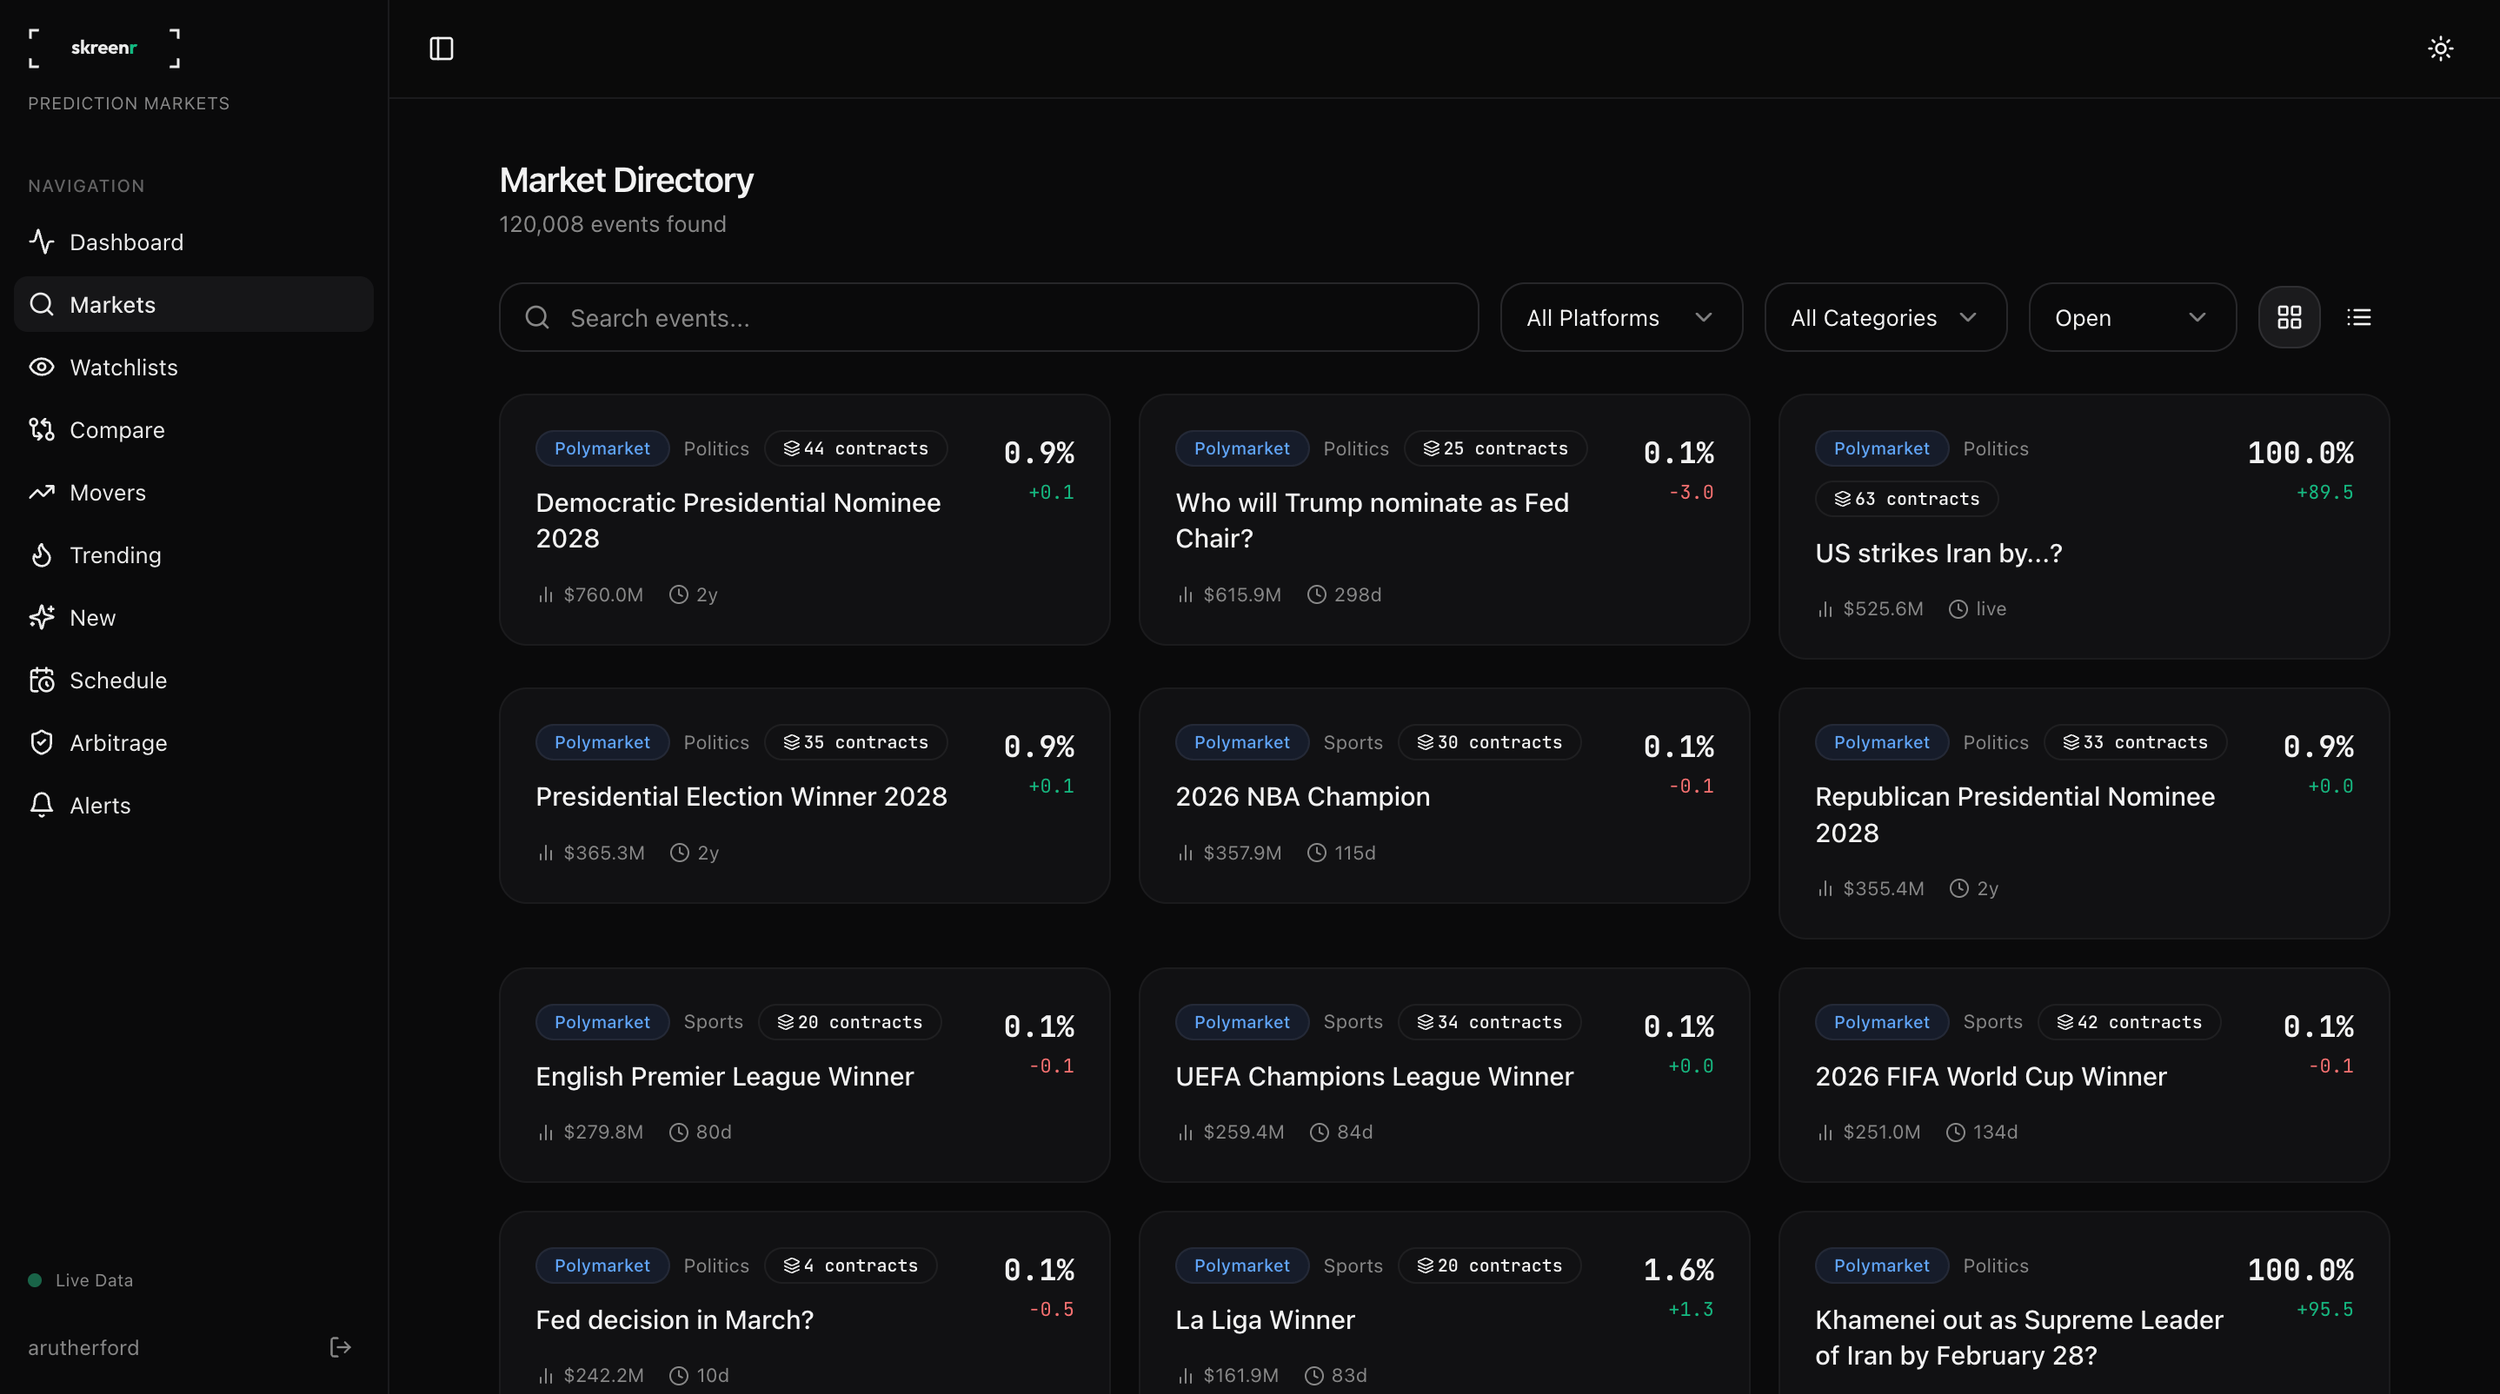Switch theme with the sun icon
This screenshot has width=2500, height=1394.
pos(2440,48)
